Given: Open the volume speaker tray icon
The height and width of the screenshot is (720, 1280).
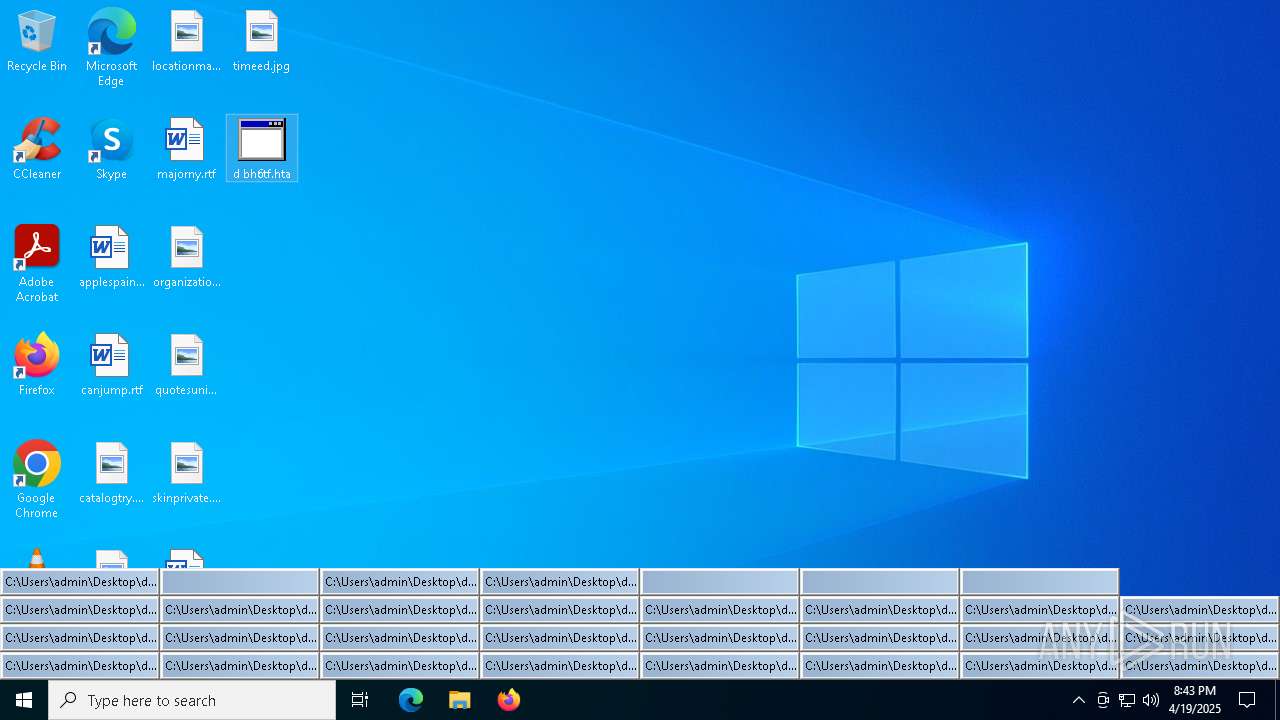Looking at the screenshot, I should (1151, 700).
